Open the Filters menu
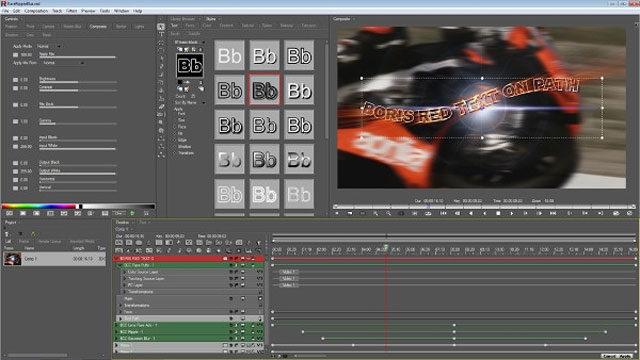The width and height of the screenshot is (640, 360). click(x=71, y=11)
